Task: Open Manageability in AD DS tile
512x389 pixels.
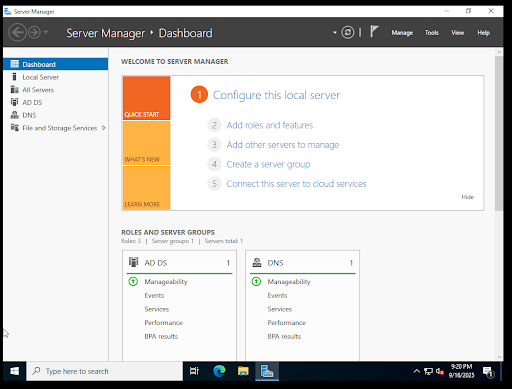Action: coord(166,282)
